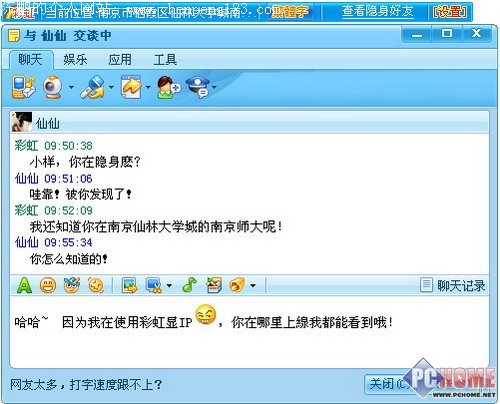Viewport: 500px width, 404px height.
Task: Invite friends with add-user icon
Action: [168, 87]
